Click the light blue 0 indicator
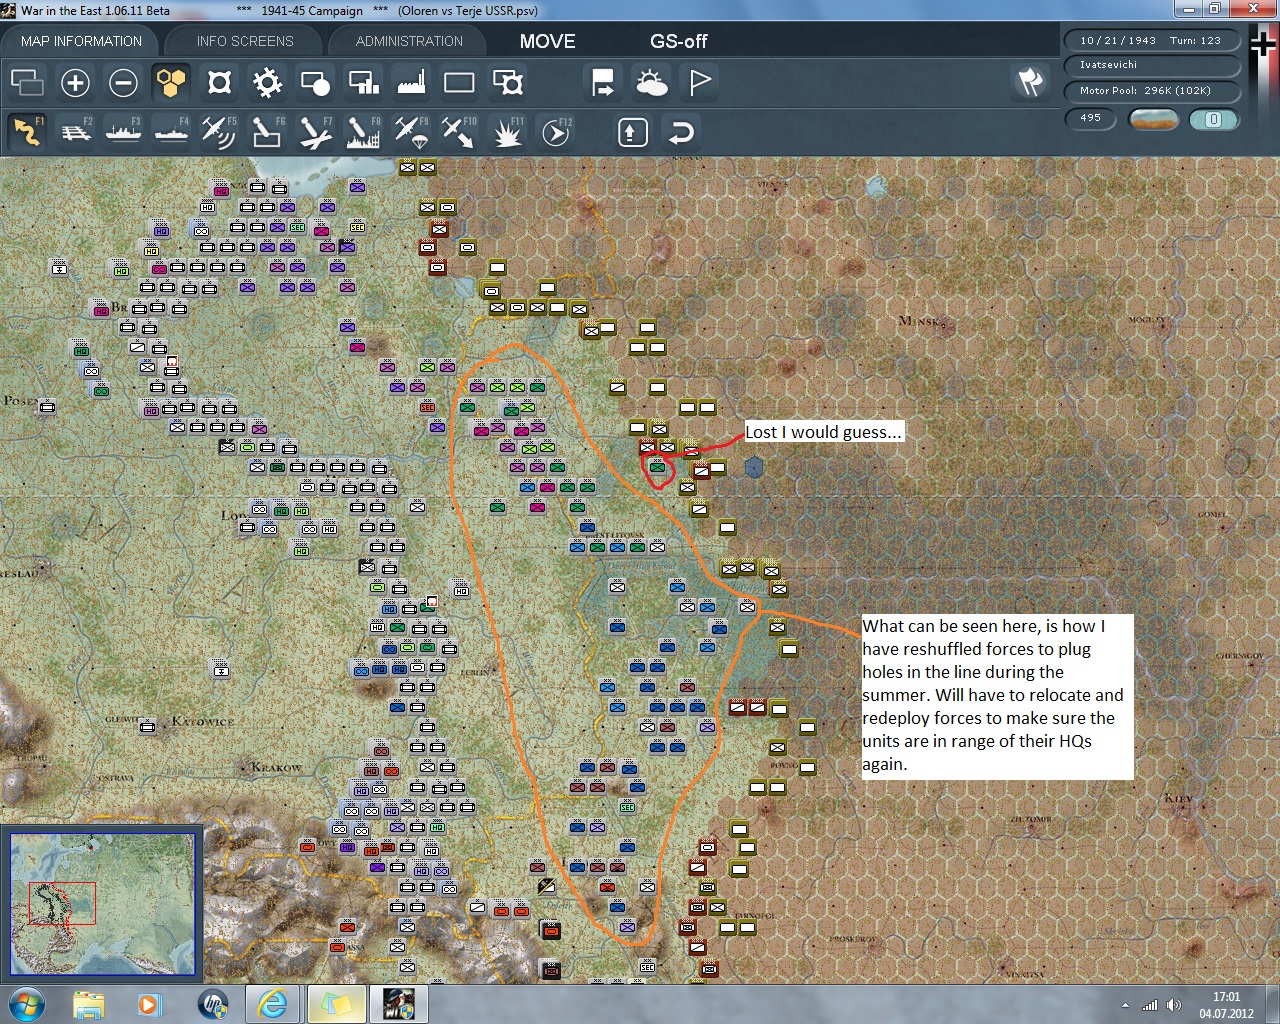Image resolution: width=1280 pixels, height=1024 pixels. tap(1213, 119)
